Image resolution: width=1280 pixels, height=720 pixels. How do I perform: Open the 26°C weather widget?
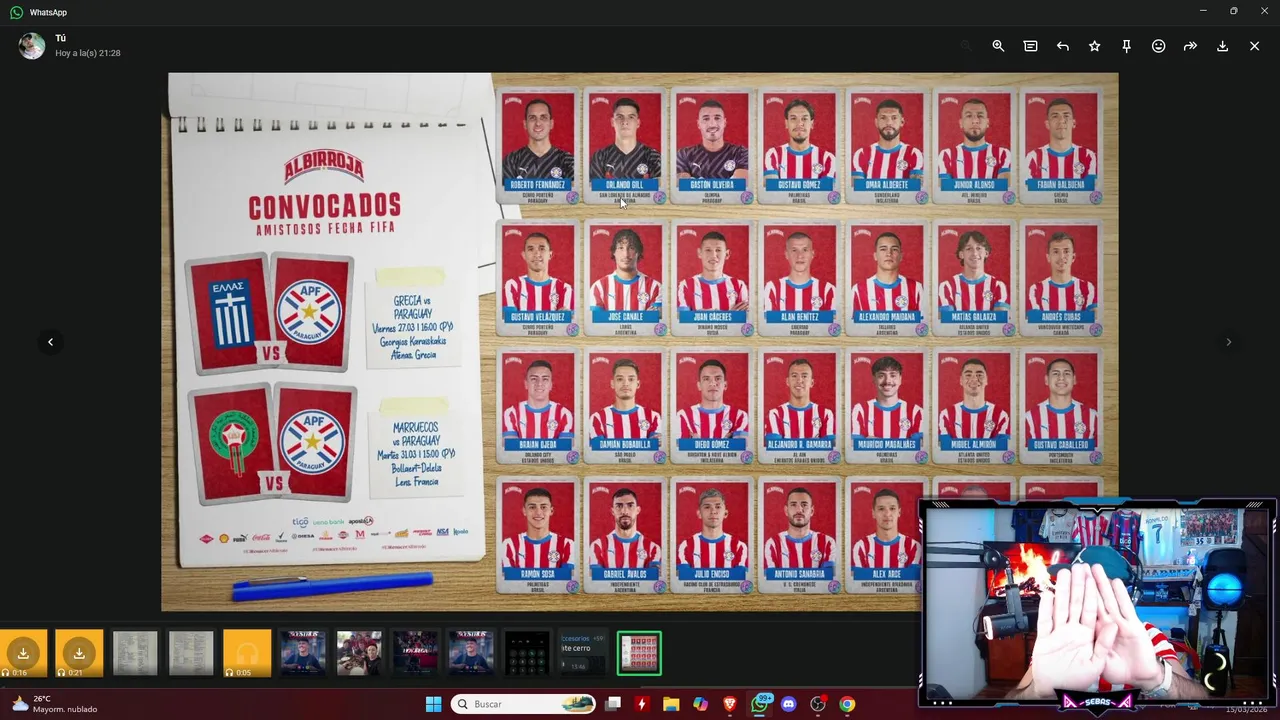(55, 704)
